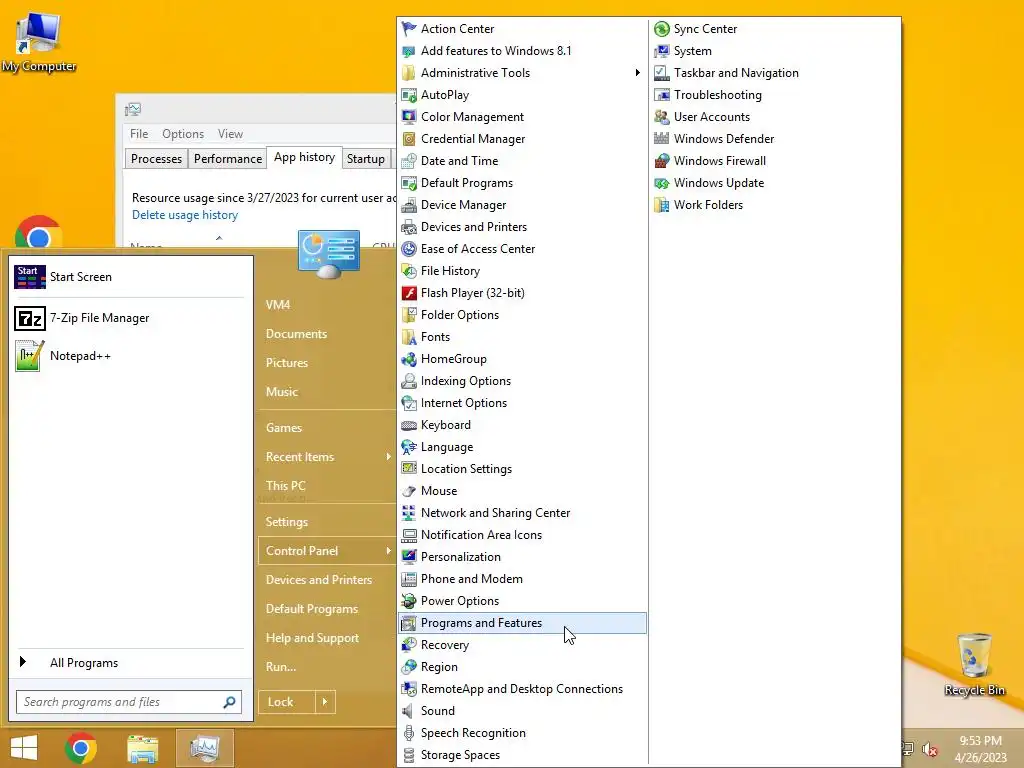Click the Device Manager icon
The width and height of the screenshot is (1024, 768).
[409, 205]
